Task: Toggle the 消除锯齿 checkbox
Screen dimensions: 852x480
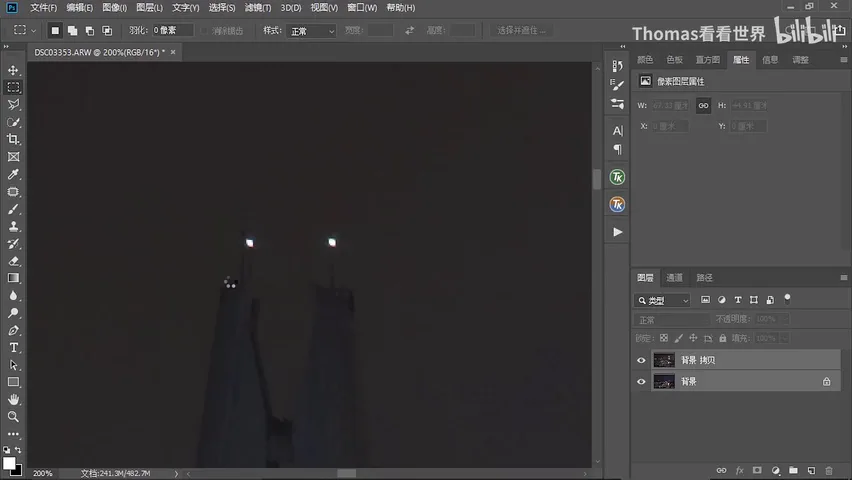Action: pyautogui.click(x=204, y=31)
